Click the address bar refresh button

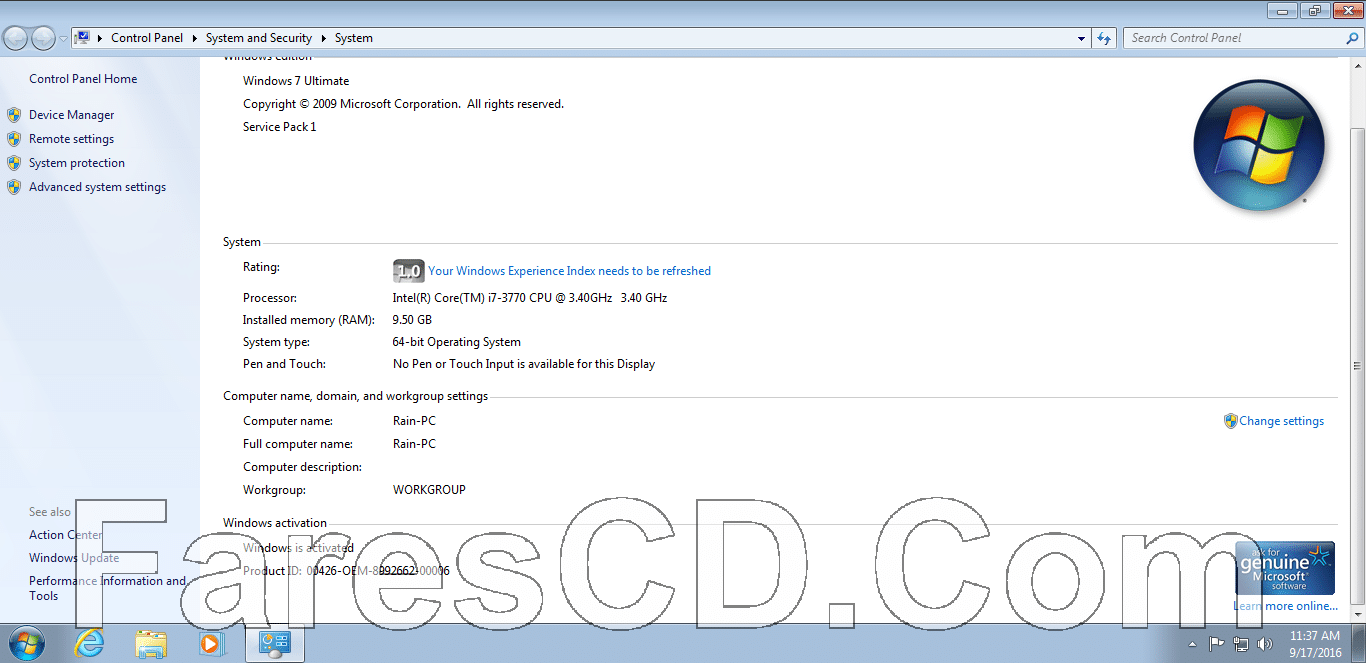1104,38
